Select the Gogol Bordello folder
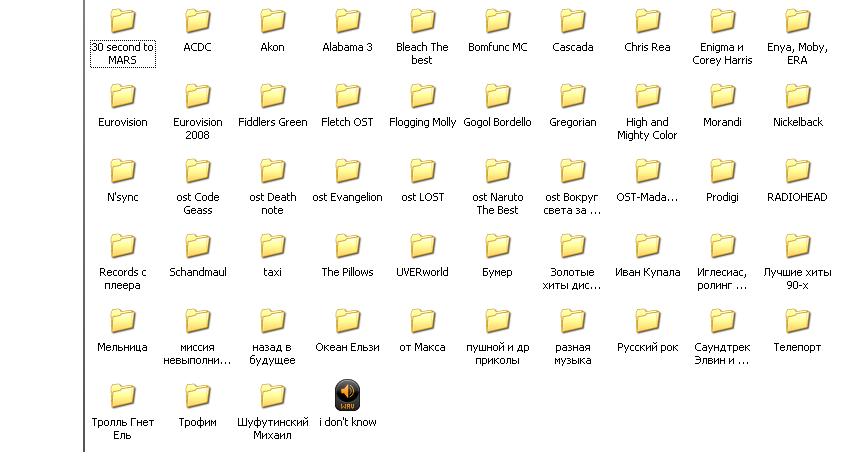This screenshot has width=842, height=459. [498, 96]
